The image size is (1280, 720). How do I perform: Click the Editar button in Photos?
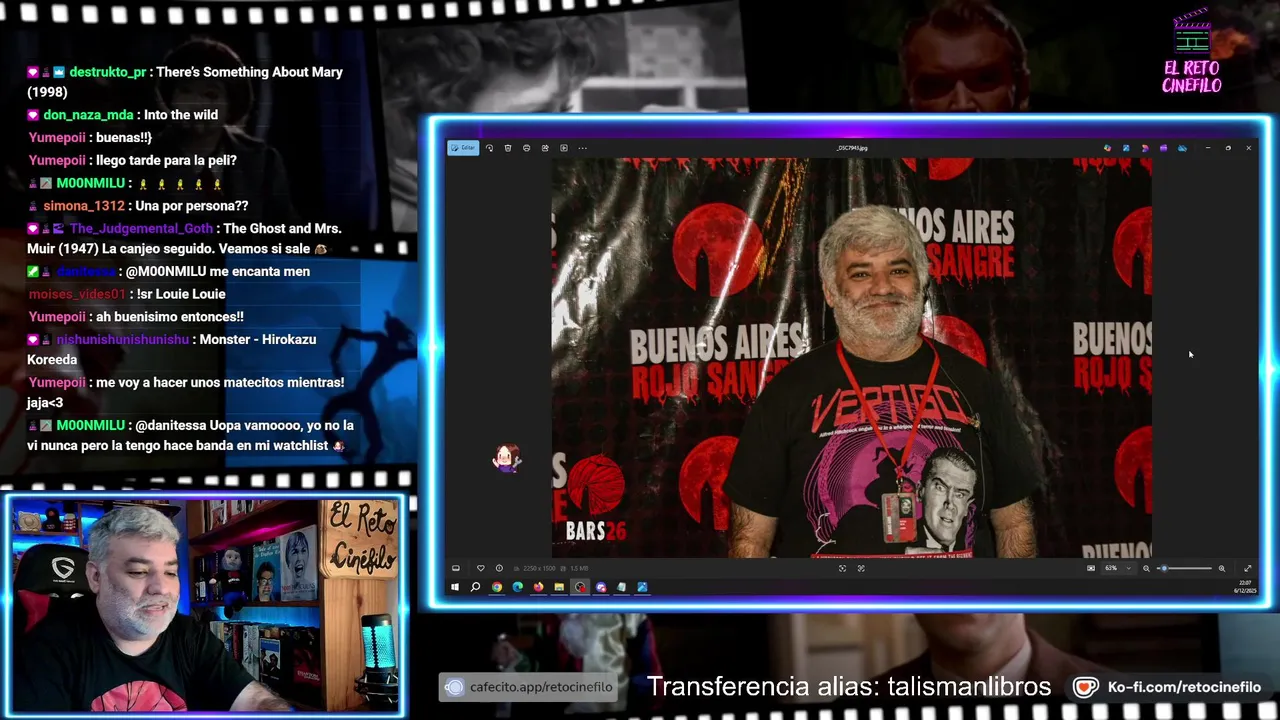[463, 148]
